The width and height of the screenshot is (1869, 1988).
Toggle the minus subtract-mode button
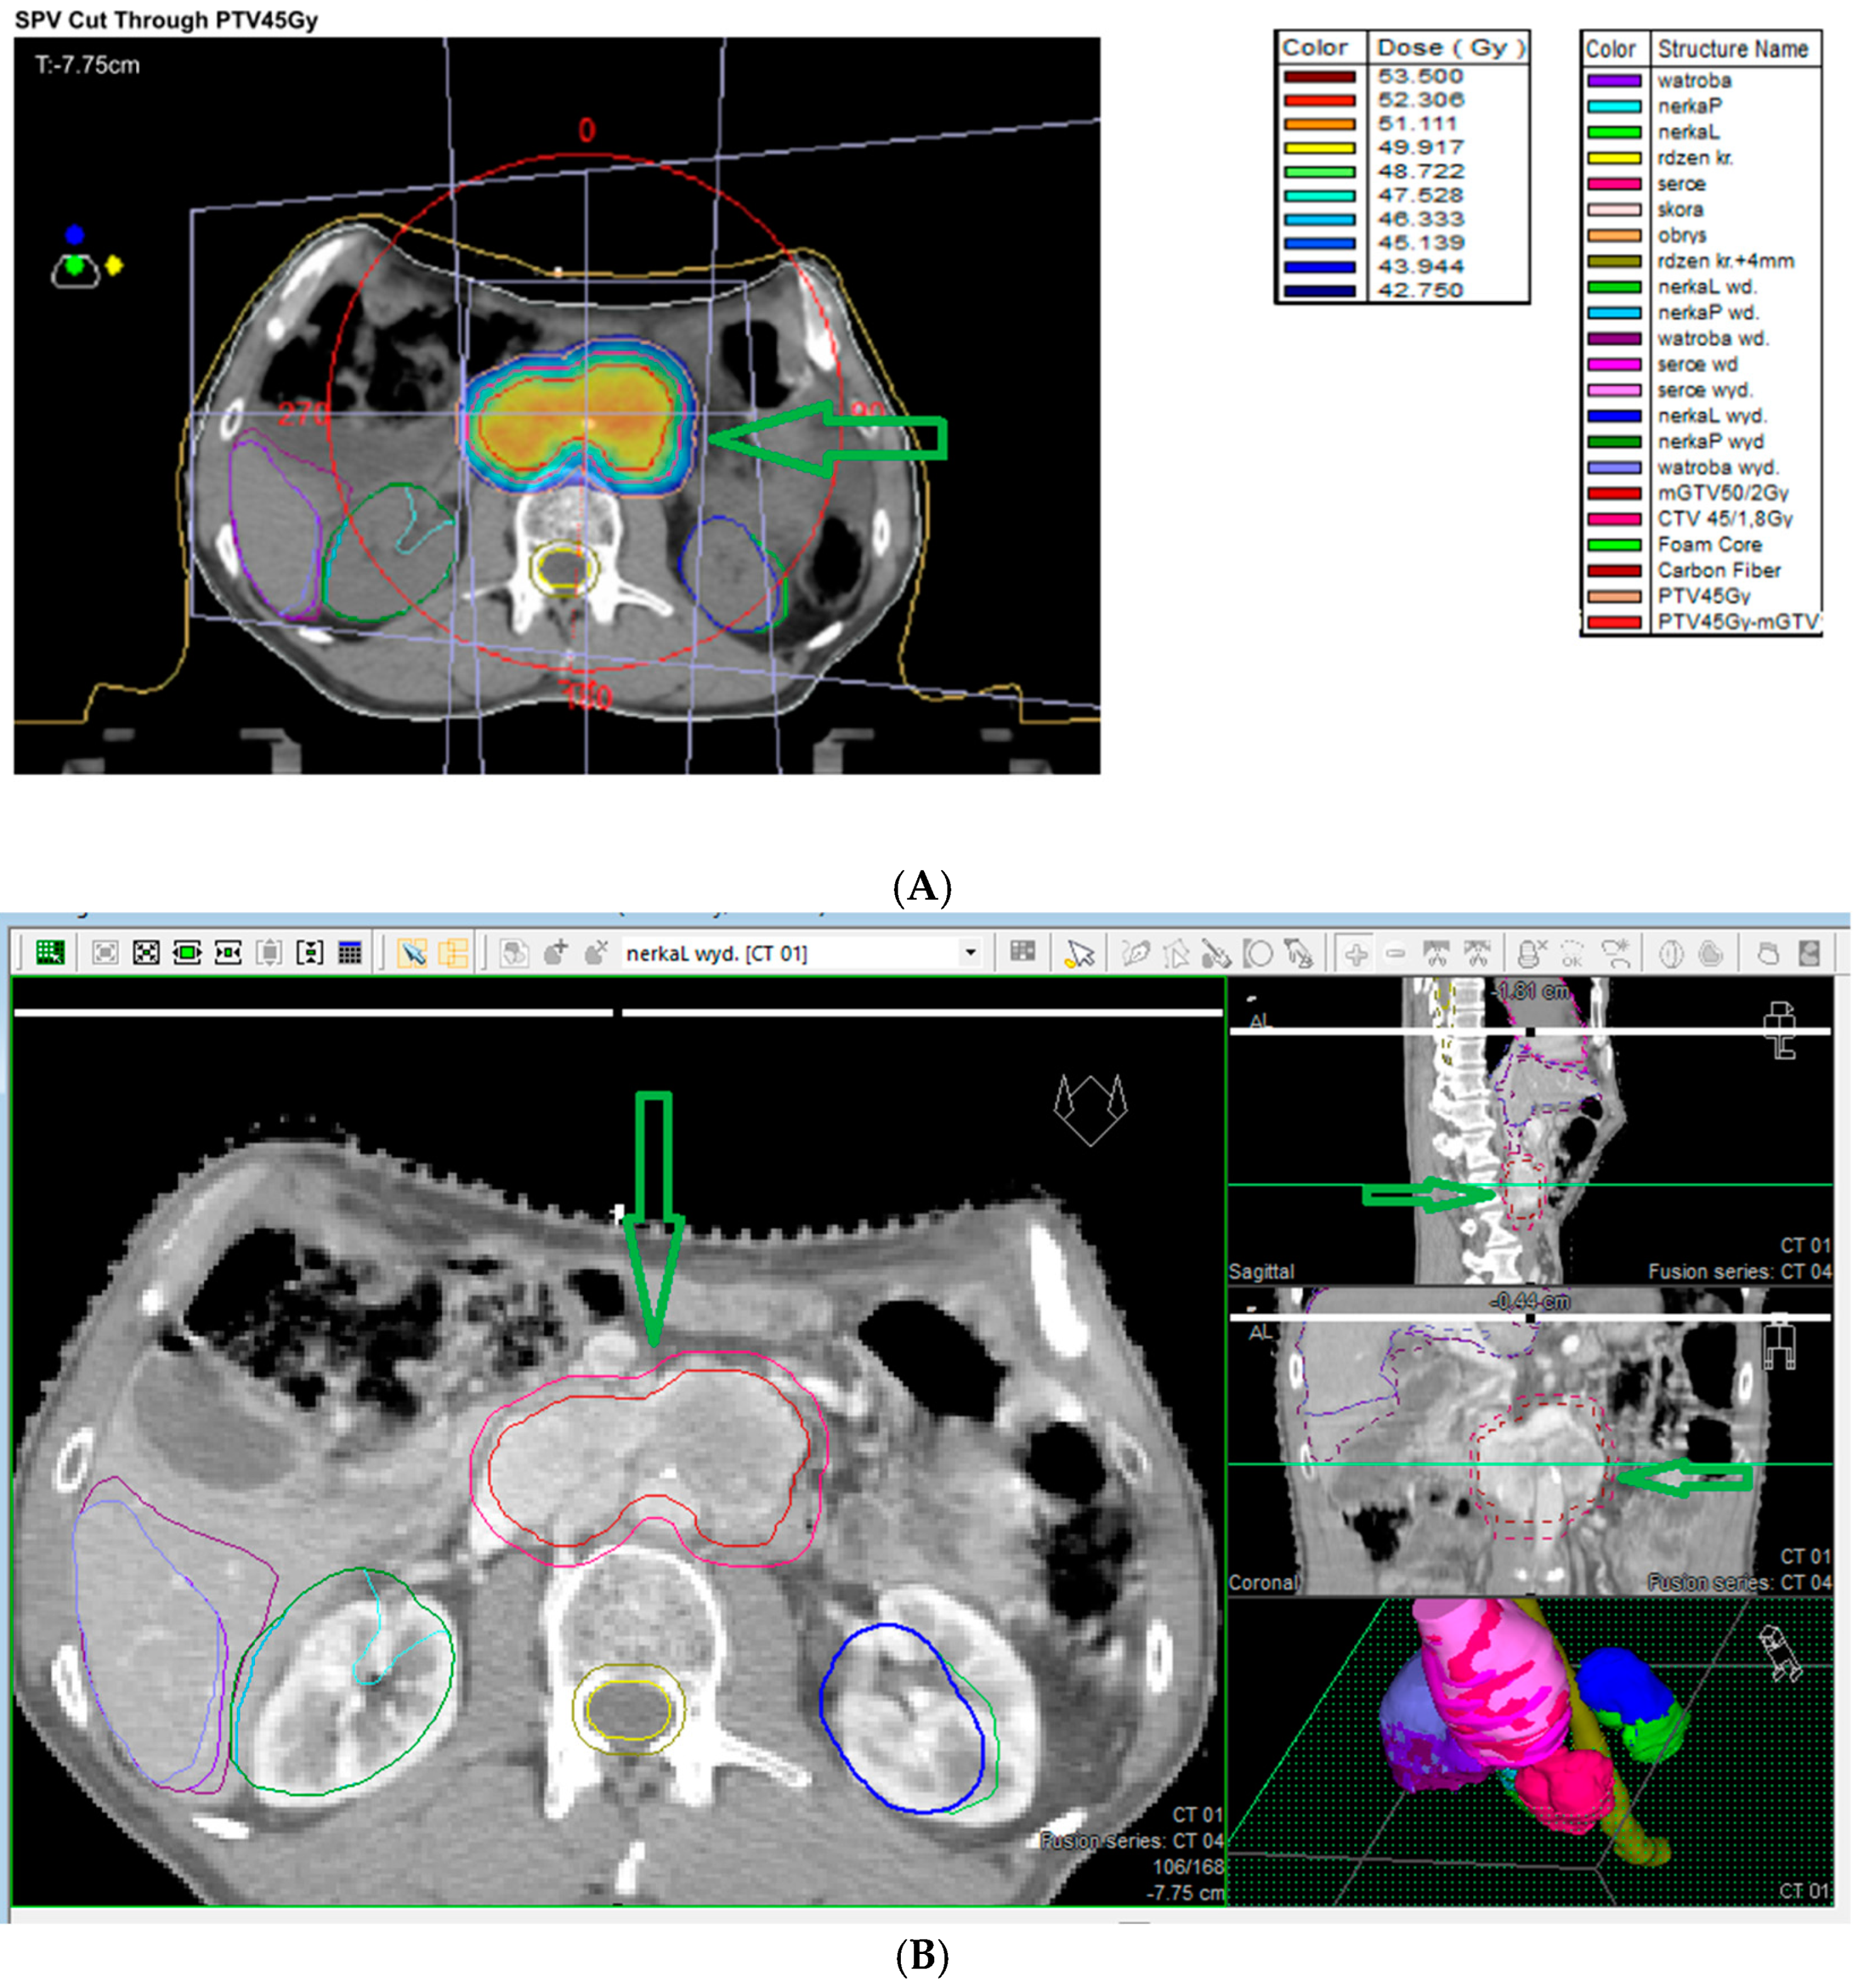(x=1396, y=953)
